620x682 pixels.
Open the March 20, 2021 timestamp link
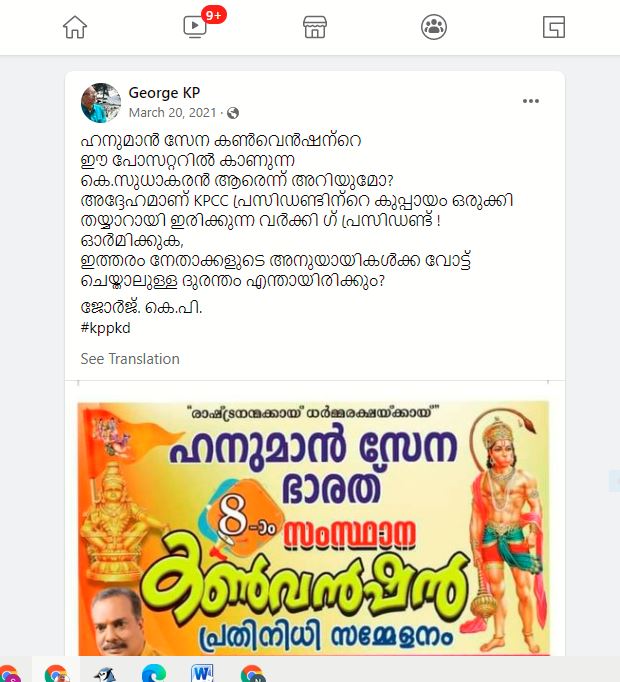pos(172,113)
